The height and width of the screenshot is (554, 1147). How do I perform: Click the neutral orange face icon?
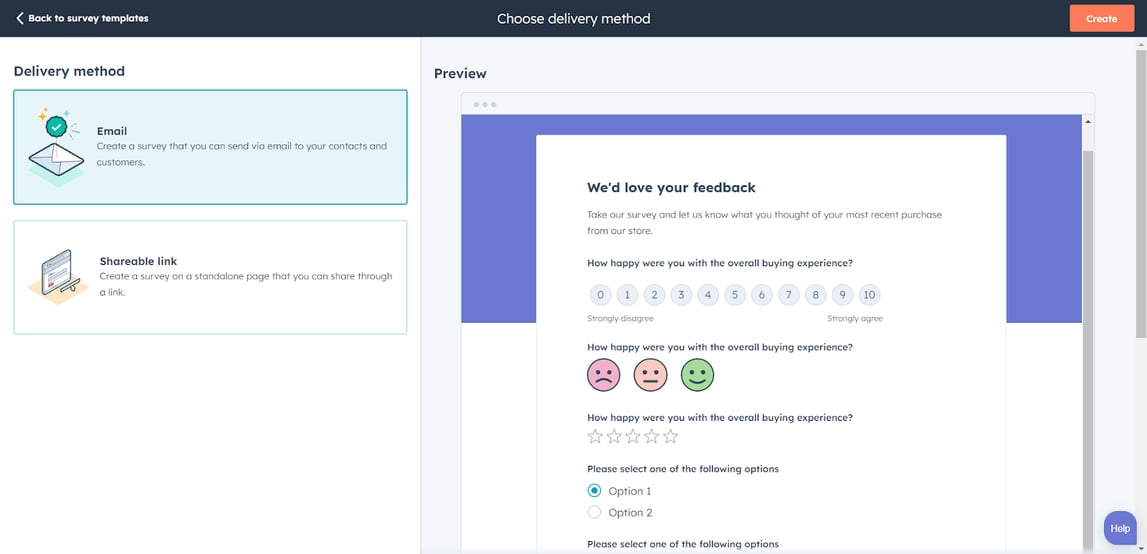650,375
